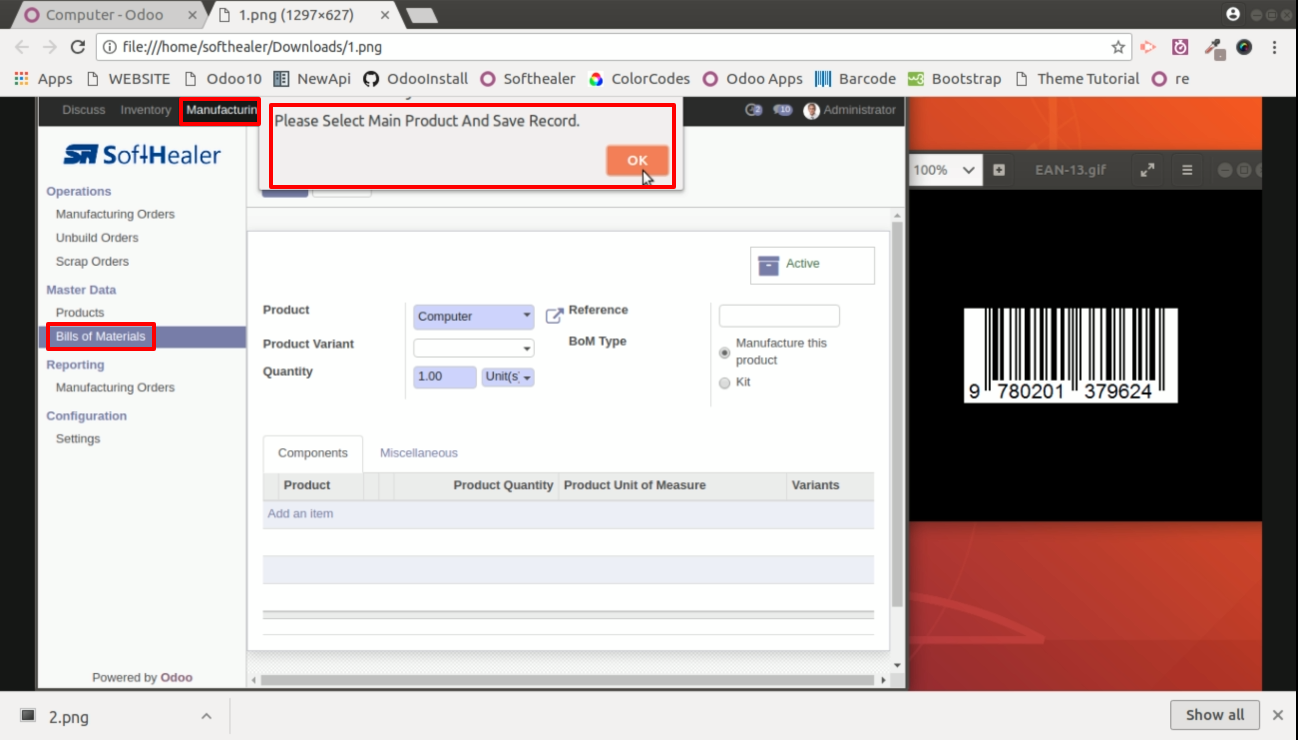1298x740 pixels.
Task: Click the Administrator avatar picture
Action: point(811,110)
